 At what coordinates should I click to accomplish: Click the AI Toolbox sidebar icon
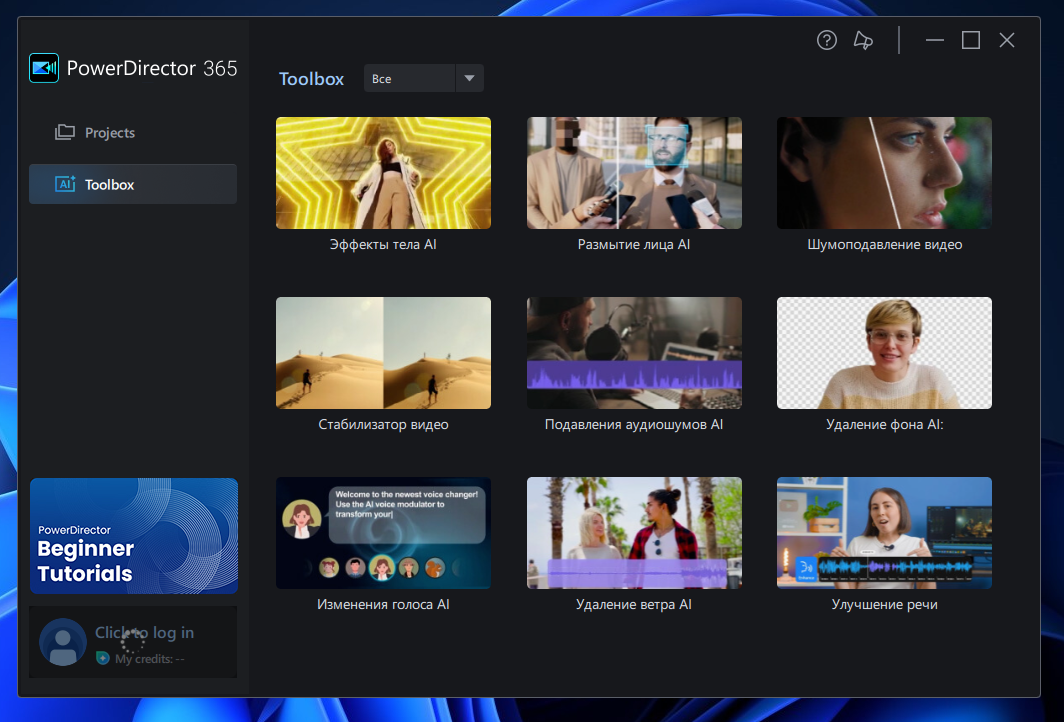click(65, 184)
